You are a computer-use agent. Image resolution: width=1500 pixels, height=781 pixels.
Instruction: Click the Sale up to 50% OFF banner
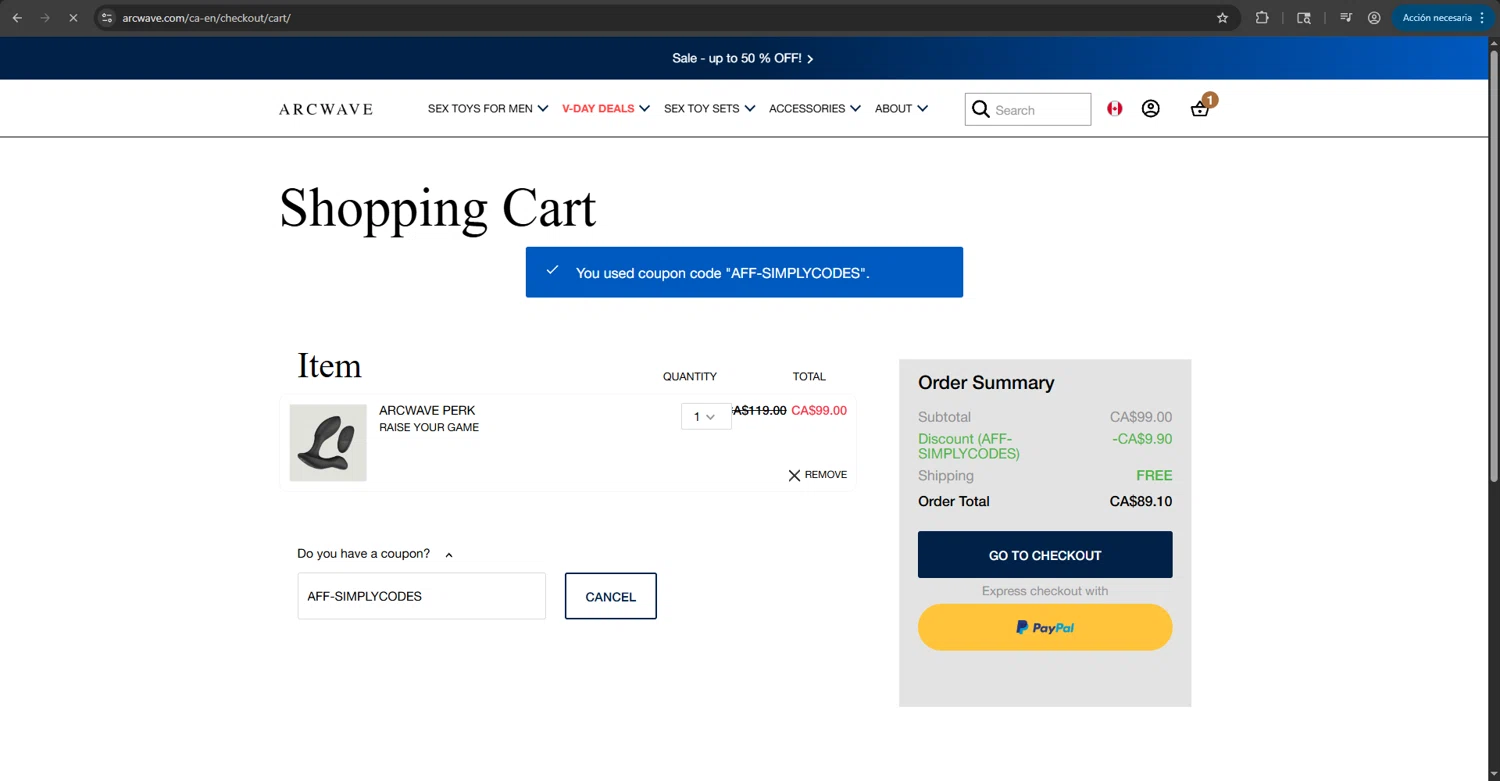coord(743,58)
